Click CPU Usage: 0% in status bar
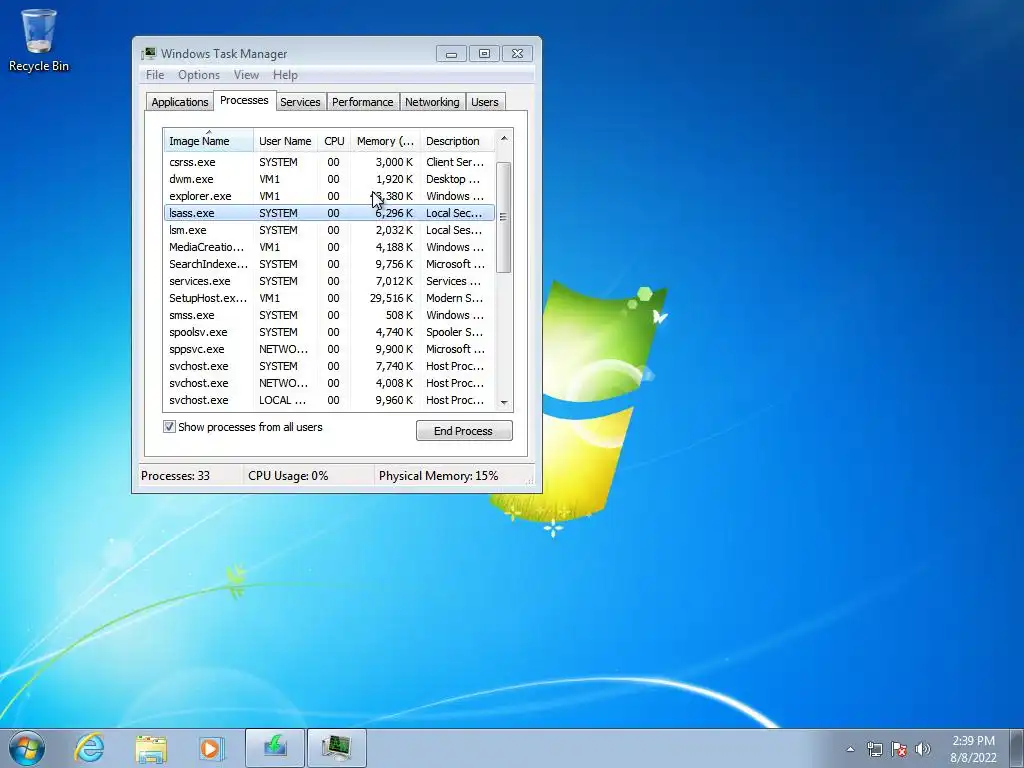Viewport: 1024px width, 768px height. (288, 476)
